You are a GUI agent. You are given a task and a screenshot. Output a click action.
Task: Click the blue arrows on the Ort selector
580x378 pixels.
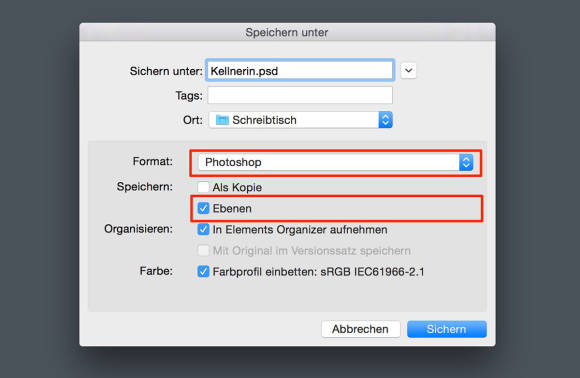click(385, 120)
